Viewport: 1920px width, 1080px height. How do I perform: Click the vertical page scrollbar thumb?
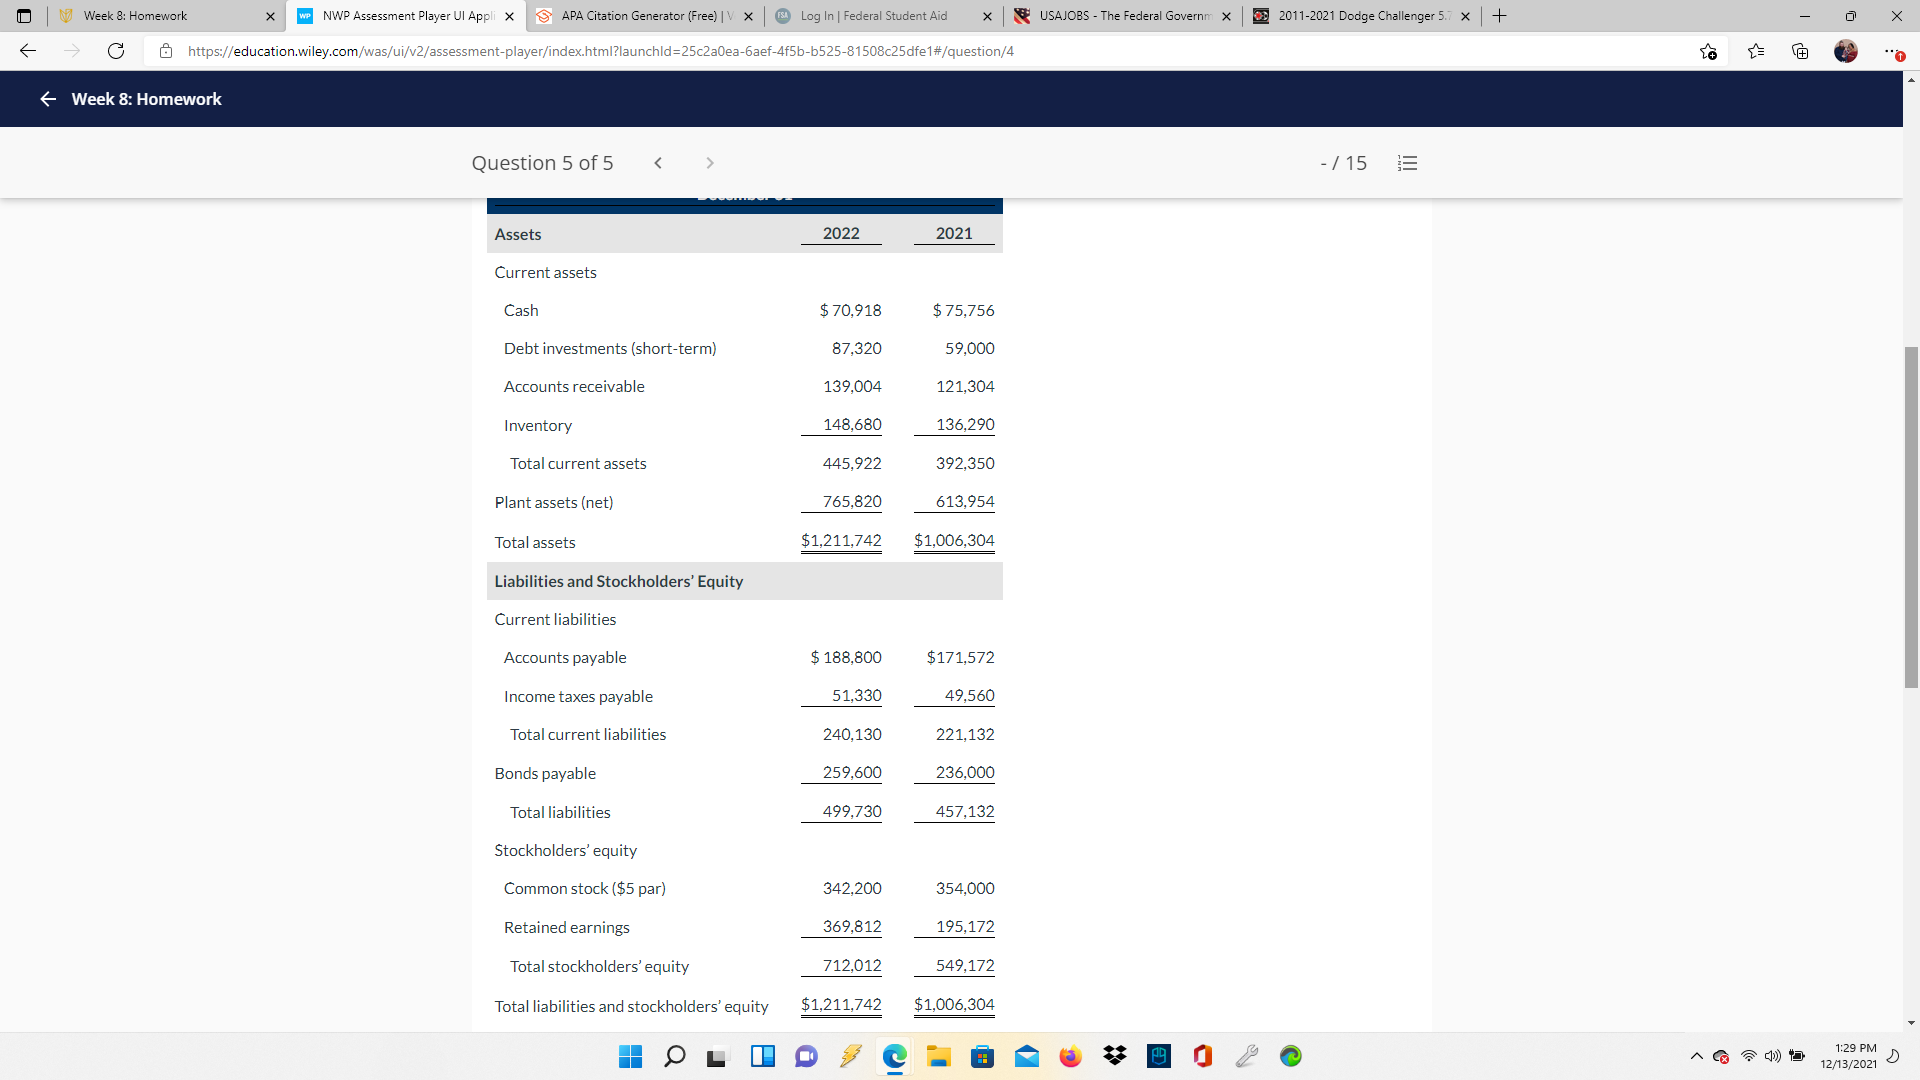1911,517
